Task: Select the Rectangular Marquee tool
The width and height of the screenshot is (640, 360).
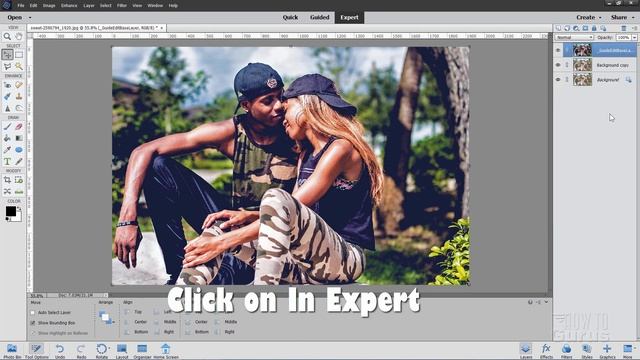Action: [19, 54]
